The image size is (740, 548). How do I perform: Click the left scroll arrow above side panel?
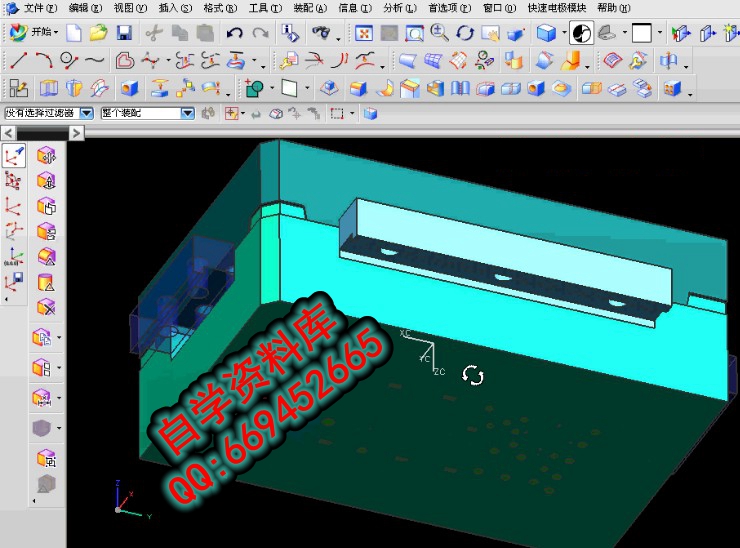pos(8,133)
